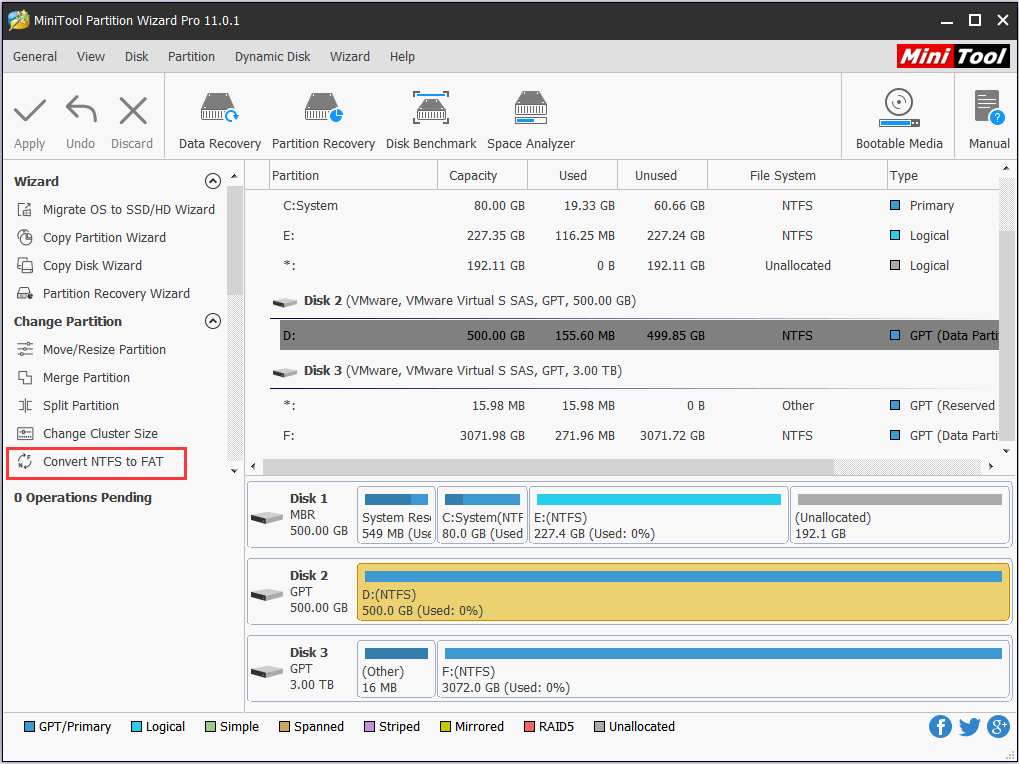Select the E: partition row in list
Viewport: 1019px width, 764px height.
pyautogui.click(x=639, y=235)
